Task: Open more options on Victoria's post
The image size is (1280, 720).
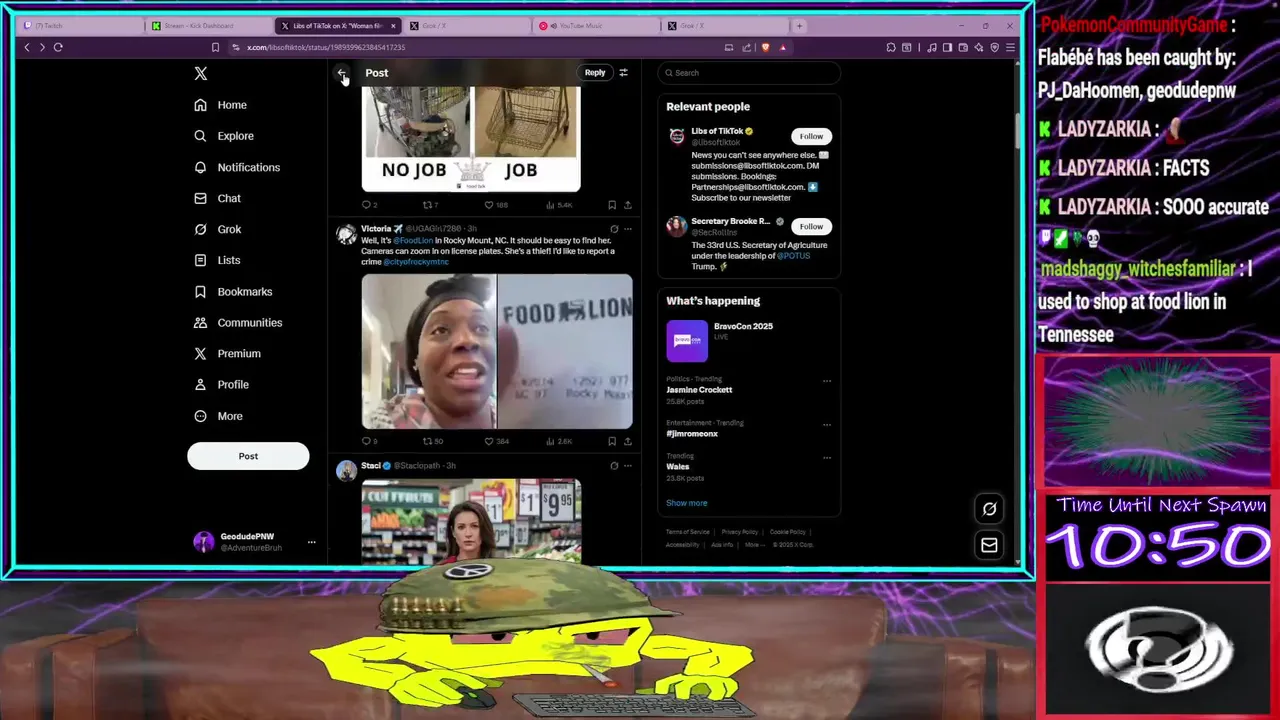Action: tap(628, 229)
